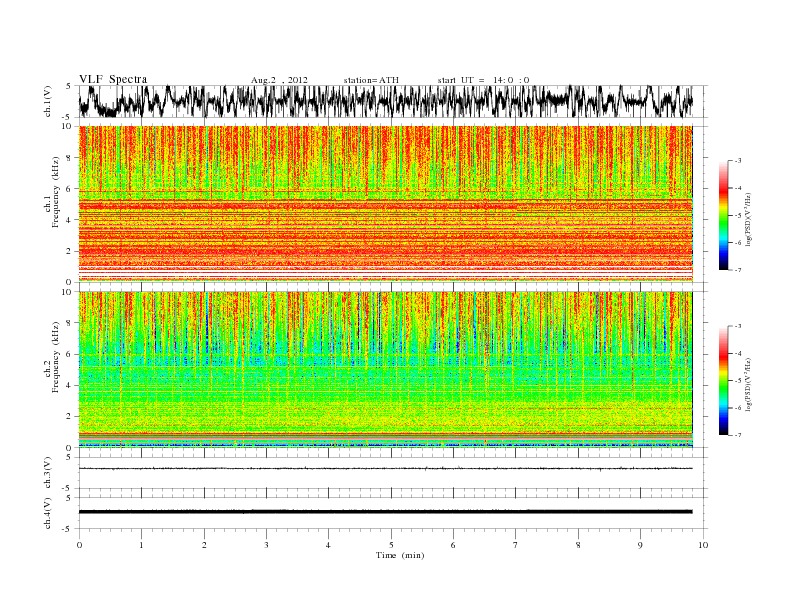Click the "ch.1(V)" waveform axis label
The height and width of the screenshot is (612, 792).
tap(48, 101)
